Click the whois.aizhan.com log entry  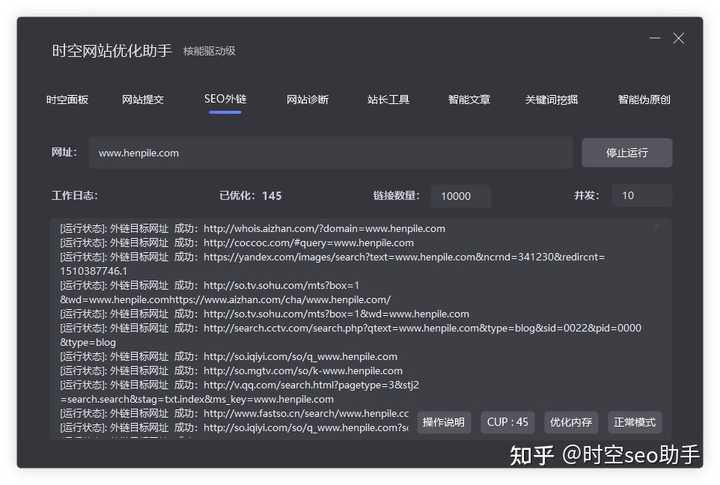tap(253, 228)
